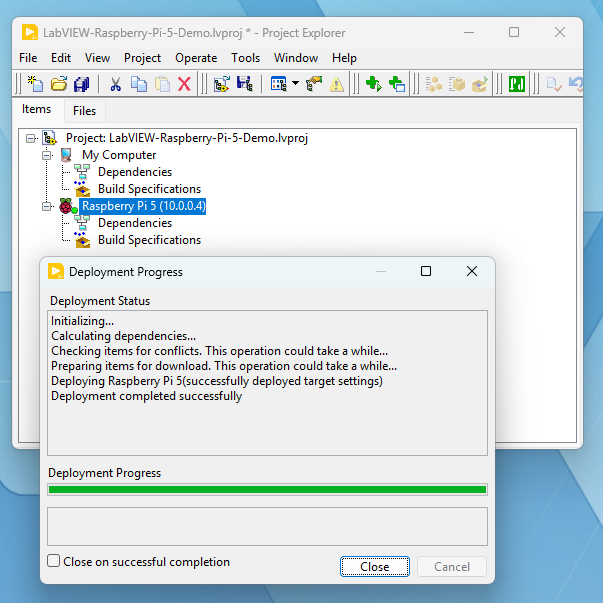
Task: Select Build Specifications under My Computer
Action: point(149,189)
